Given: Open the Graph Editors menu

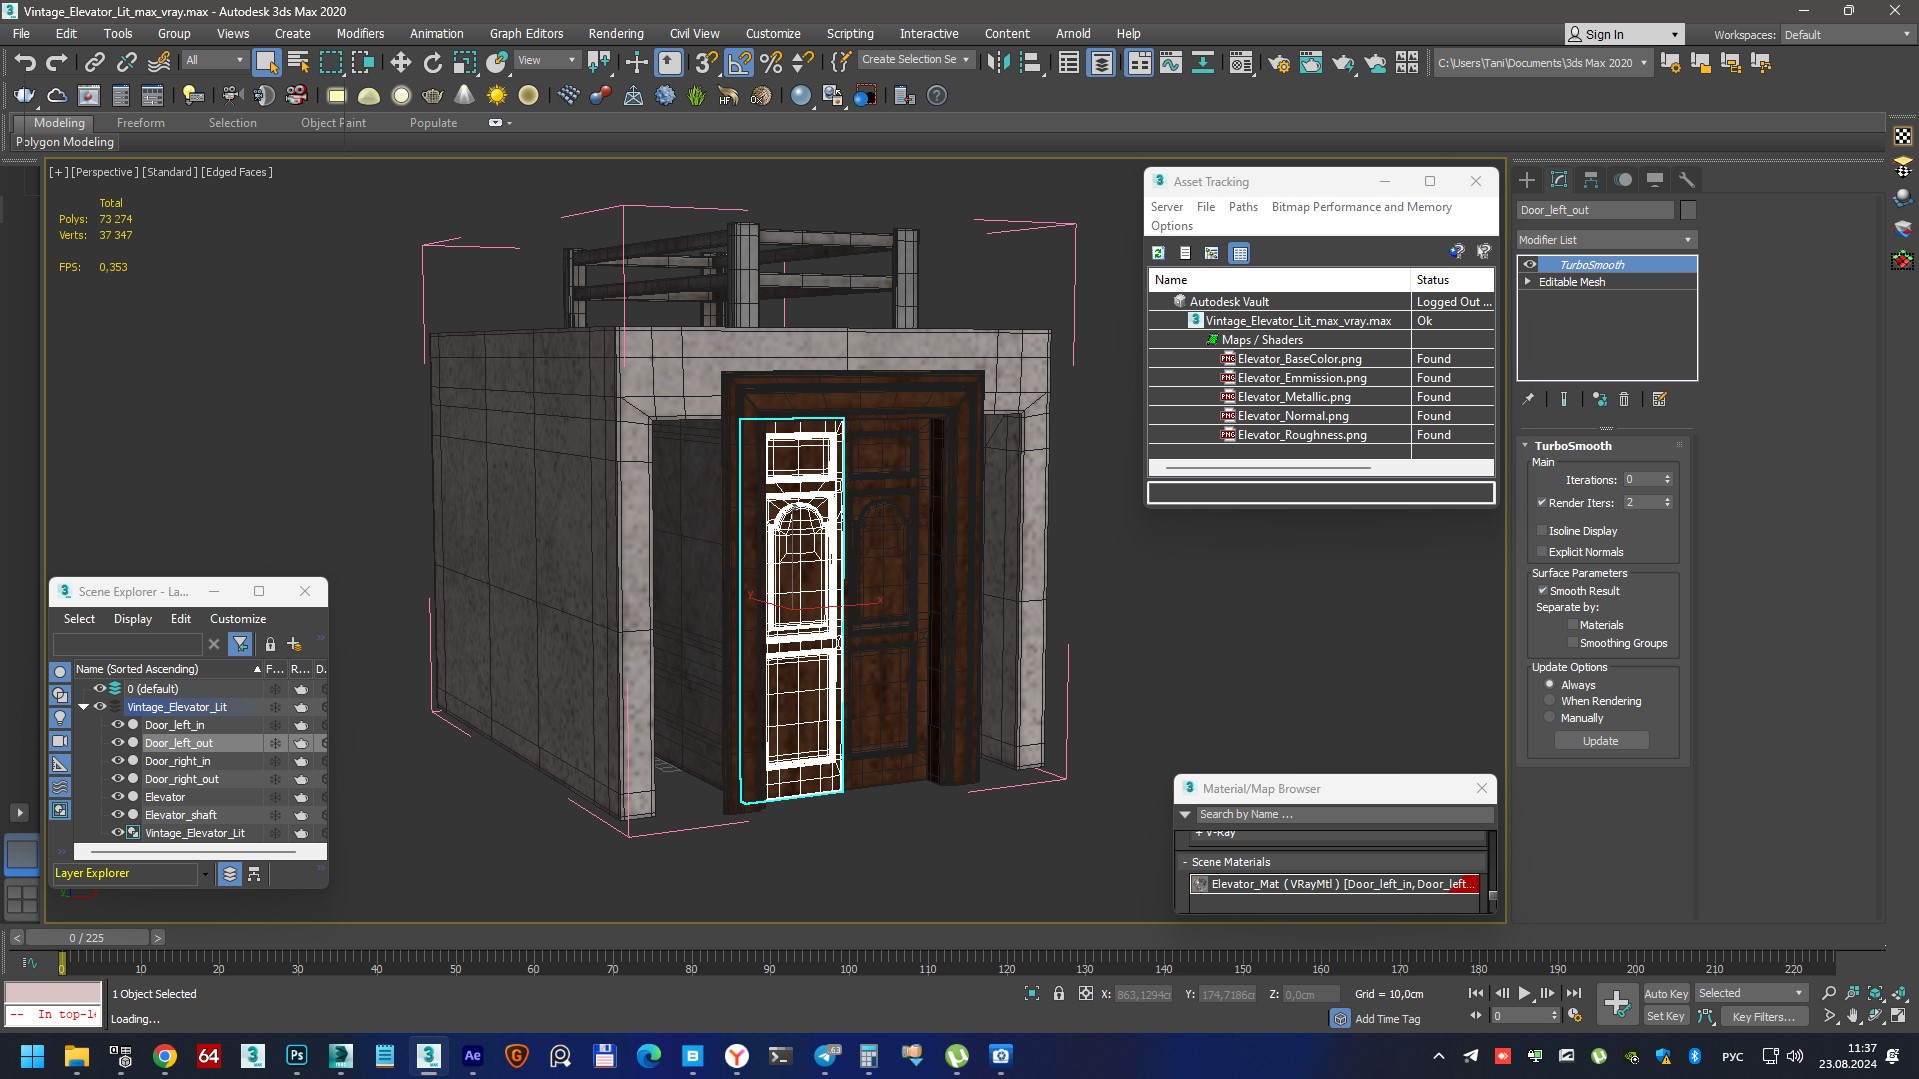Looking at the screenshot, I should click(526, 33).
